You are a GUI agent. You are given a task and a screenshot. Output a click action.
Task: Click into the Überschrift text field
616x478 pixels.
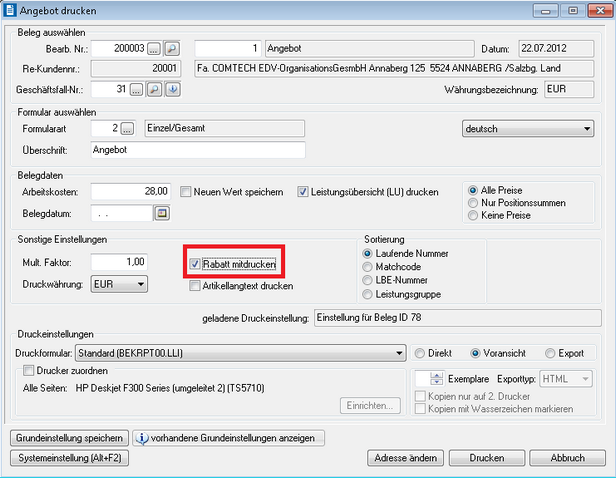196,150
